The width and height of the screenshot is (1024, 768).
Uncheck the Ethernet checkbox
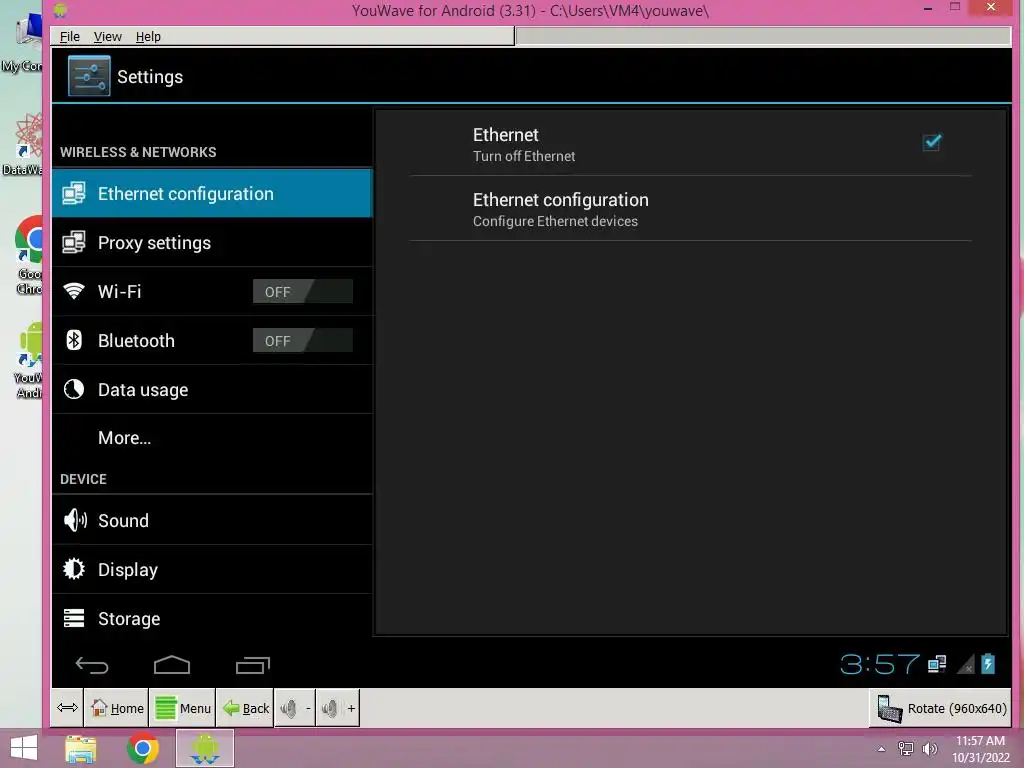[x=932, y=142]
